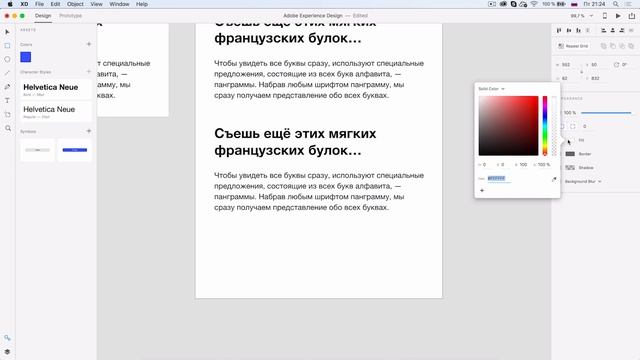Click the opacity slider in Appearance
Viewport: 640px width, 360px height.
click(606, 113)
